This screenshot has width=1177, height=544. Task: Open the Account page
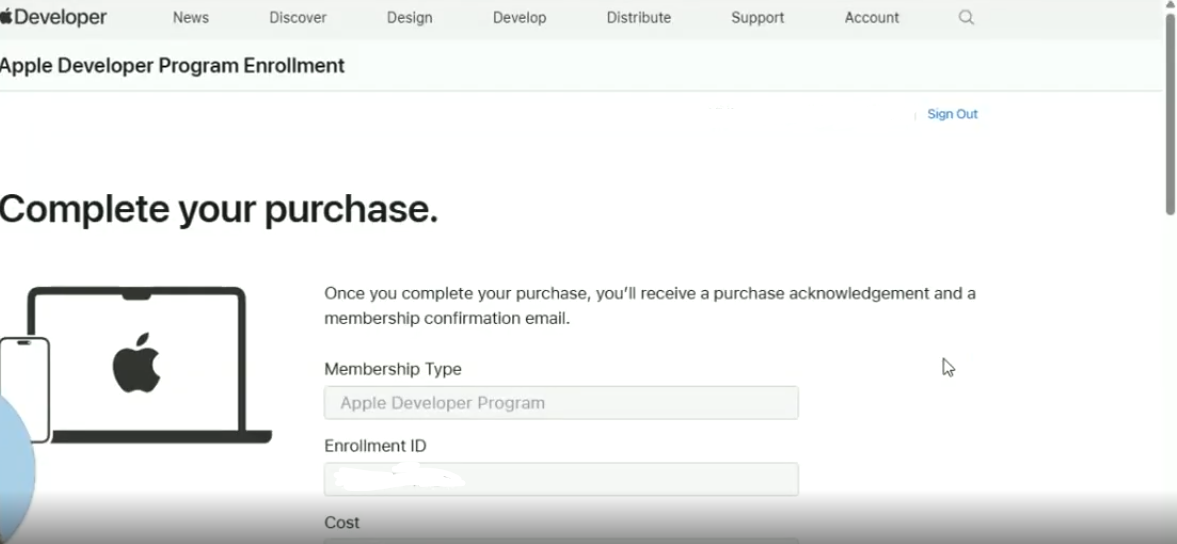point(872,17)
